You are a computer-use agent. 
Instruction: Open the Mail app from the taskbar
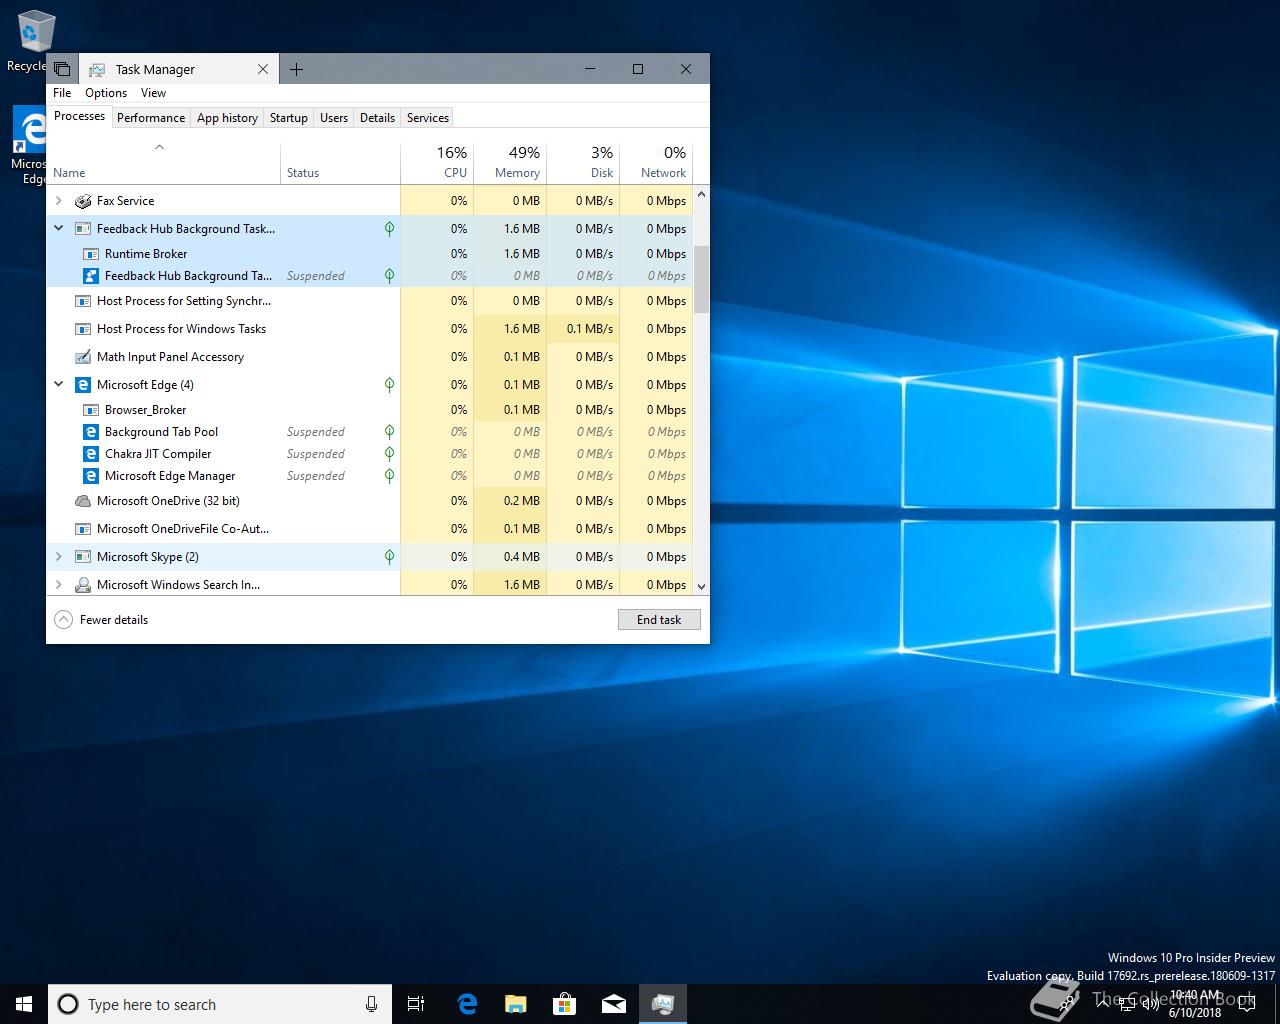[614, 1004]
